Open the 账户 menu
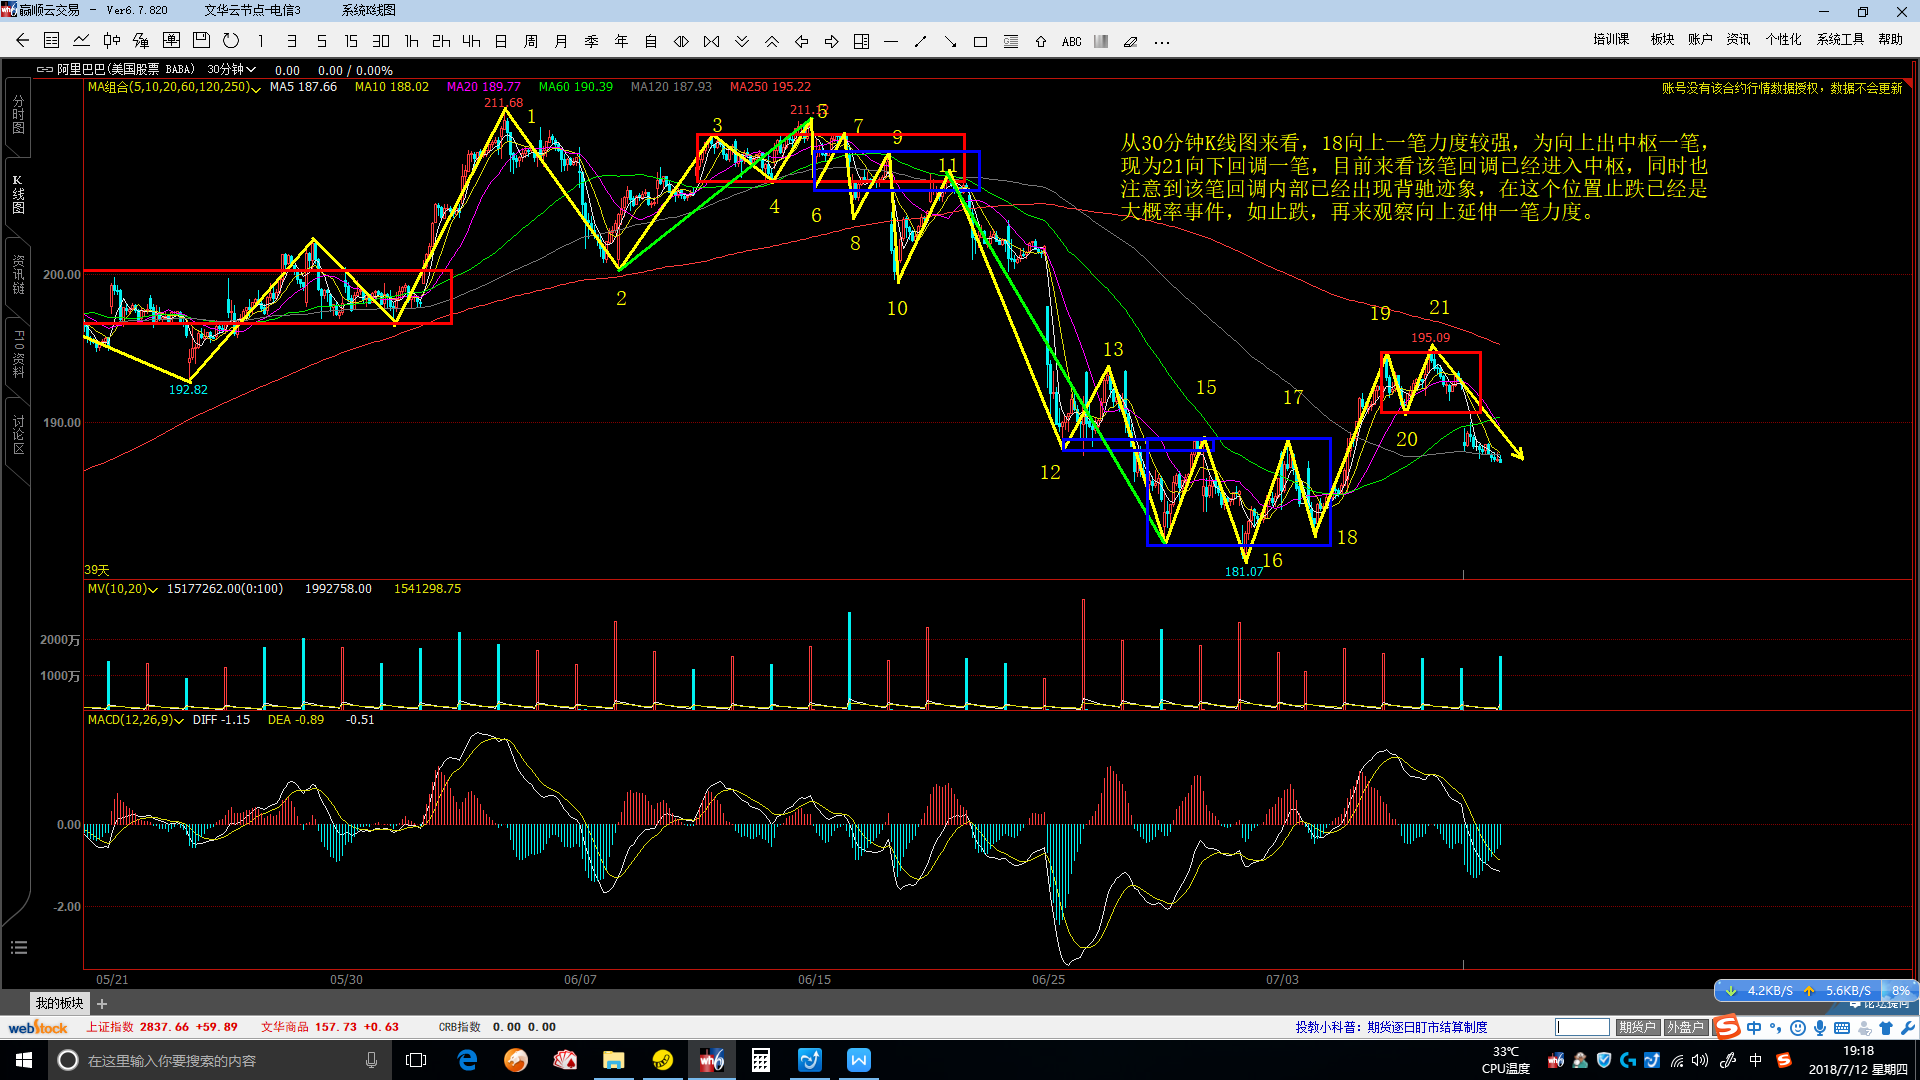The image size is (1920, 1080). click(1700, 39)
